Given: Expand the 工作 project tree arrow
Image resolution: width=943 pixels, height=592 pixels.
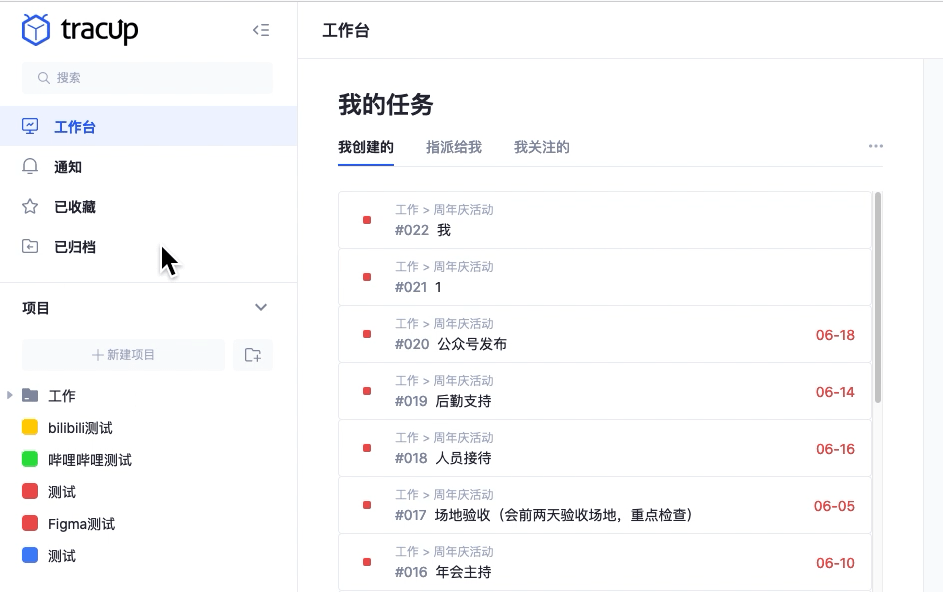Looking at the screenshot, I should click(10, 395).
